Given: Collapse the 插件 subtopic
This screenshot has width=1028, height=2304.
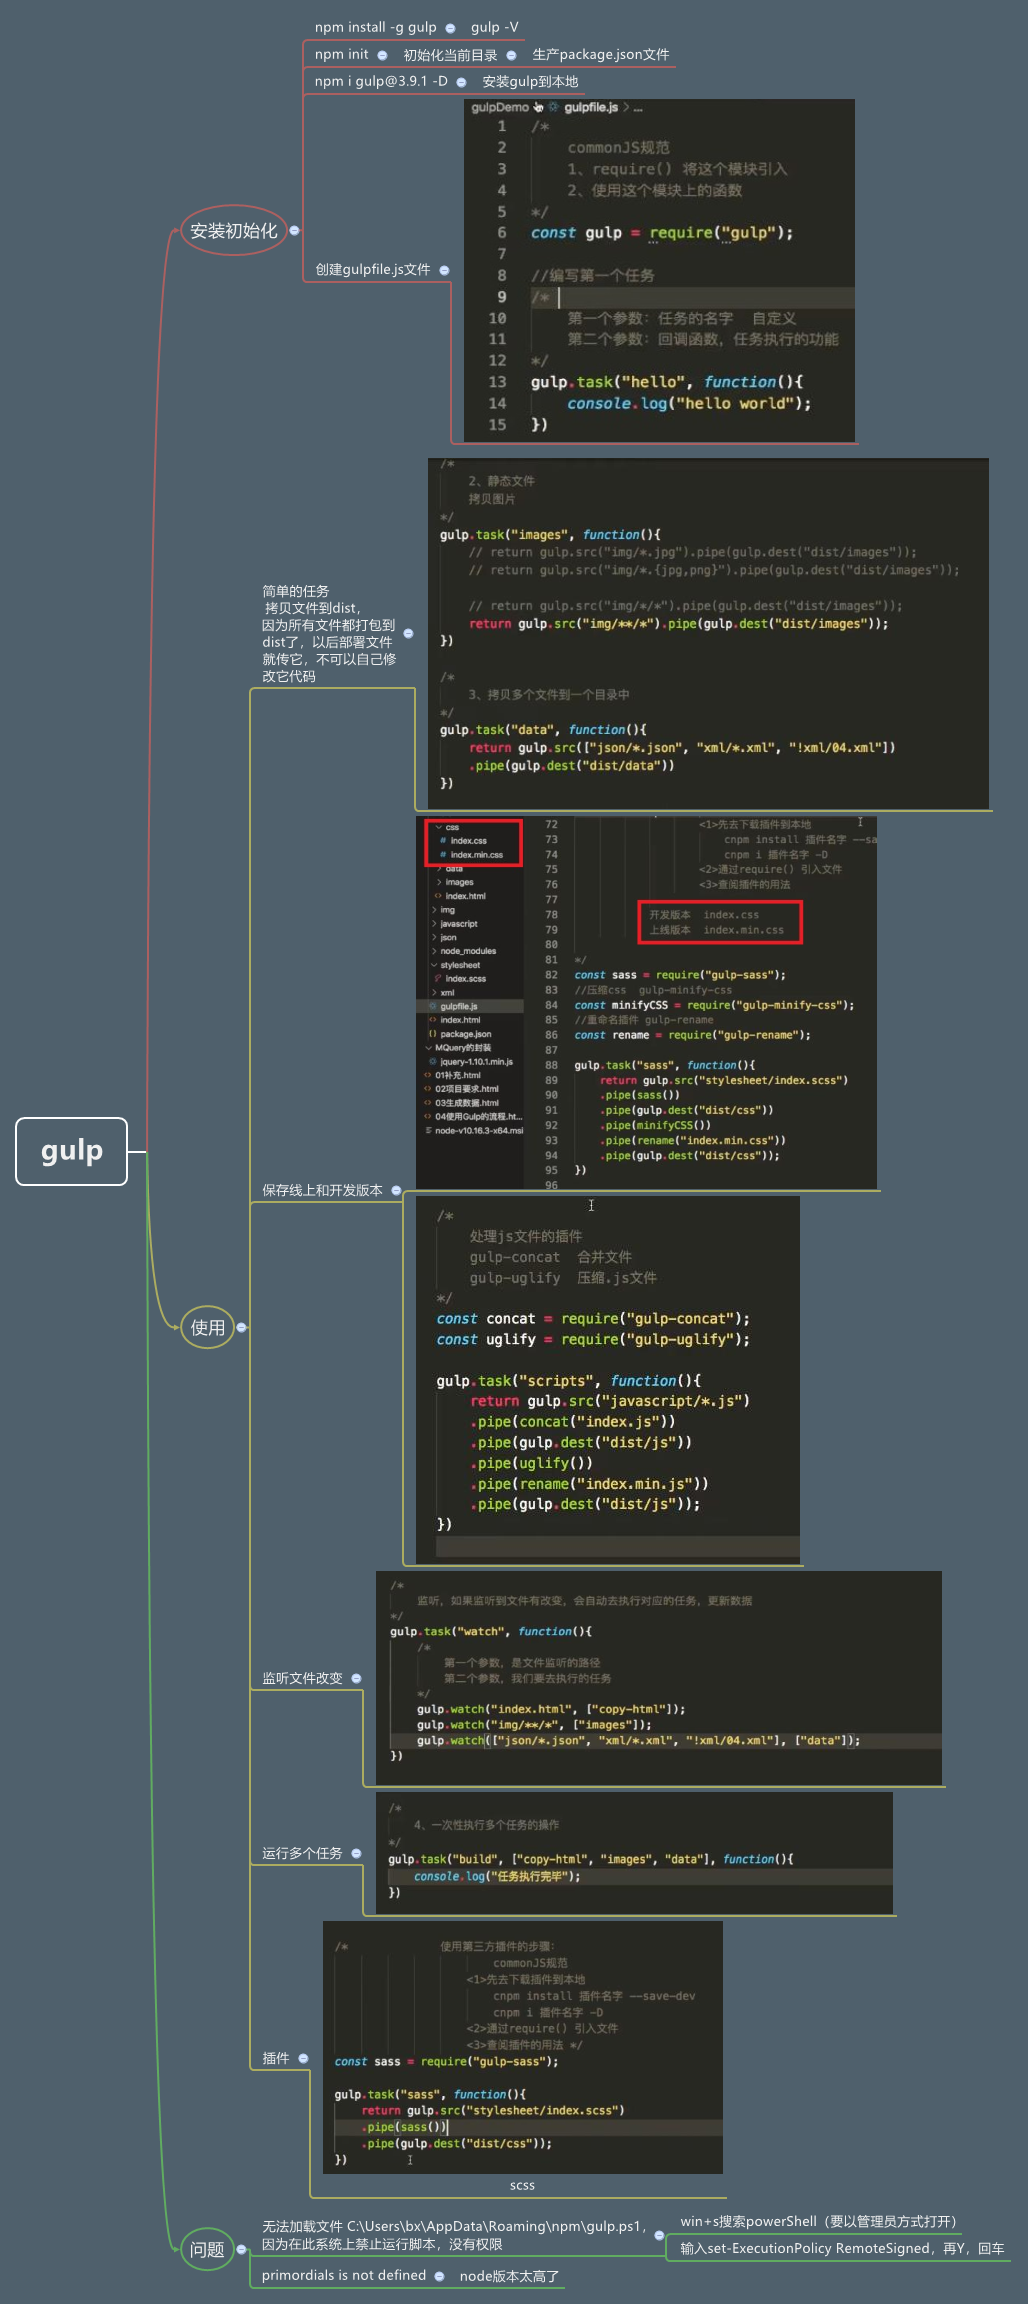Looking at the screenshot, I should click(303, 2058).
